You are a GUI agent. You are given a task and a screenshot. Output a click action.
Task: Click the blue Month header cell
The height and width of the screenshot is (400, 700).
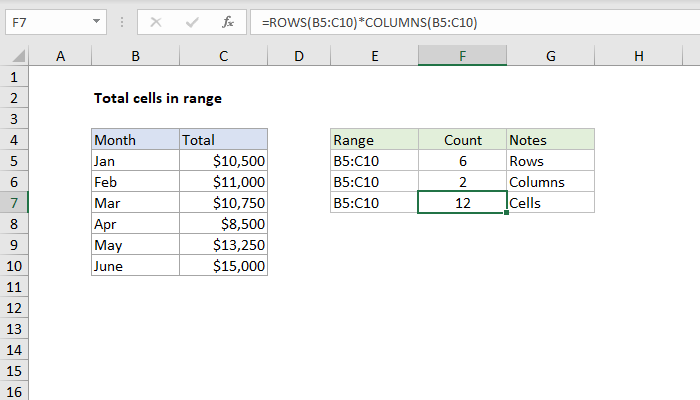click(x=135, y=140)
